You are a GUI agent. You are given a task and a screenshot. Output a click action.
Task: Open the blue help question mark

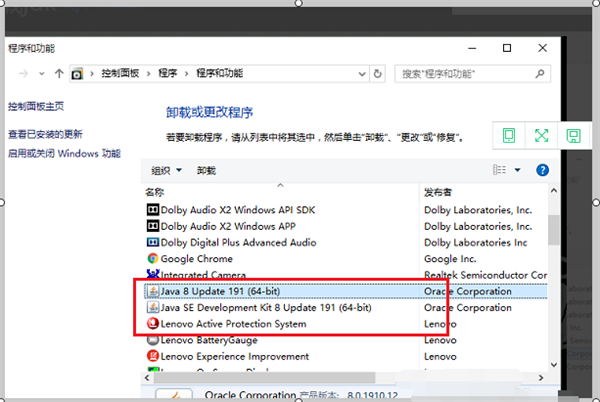(x=542, y=170)
